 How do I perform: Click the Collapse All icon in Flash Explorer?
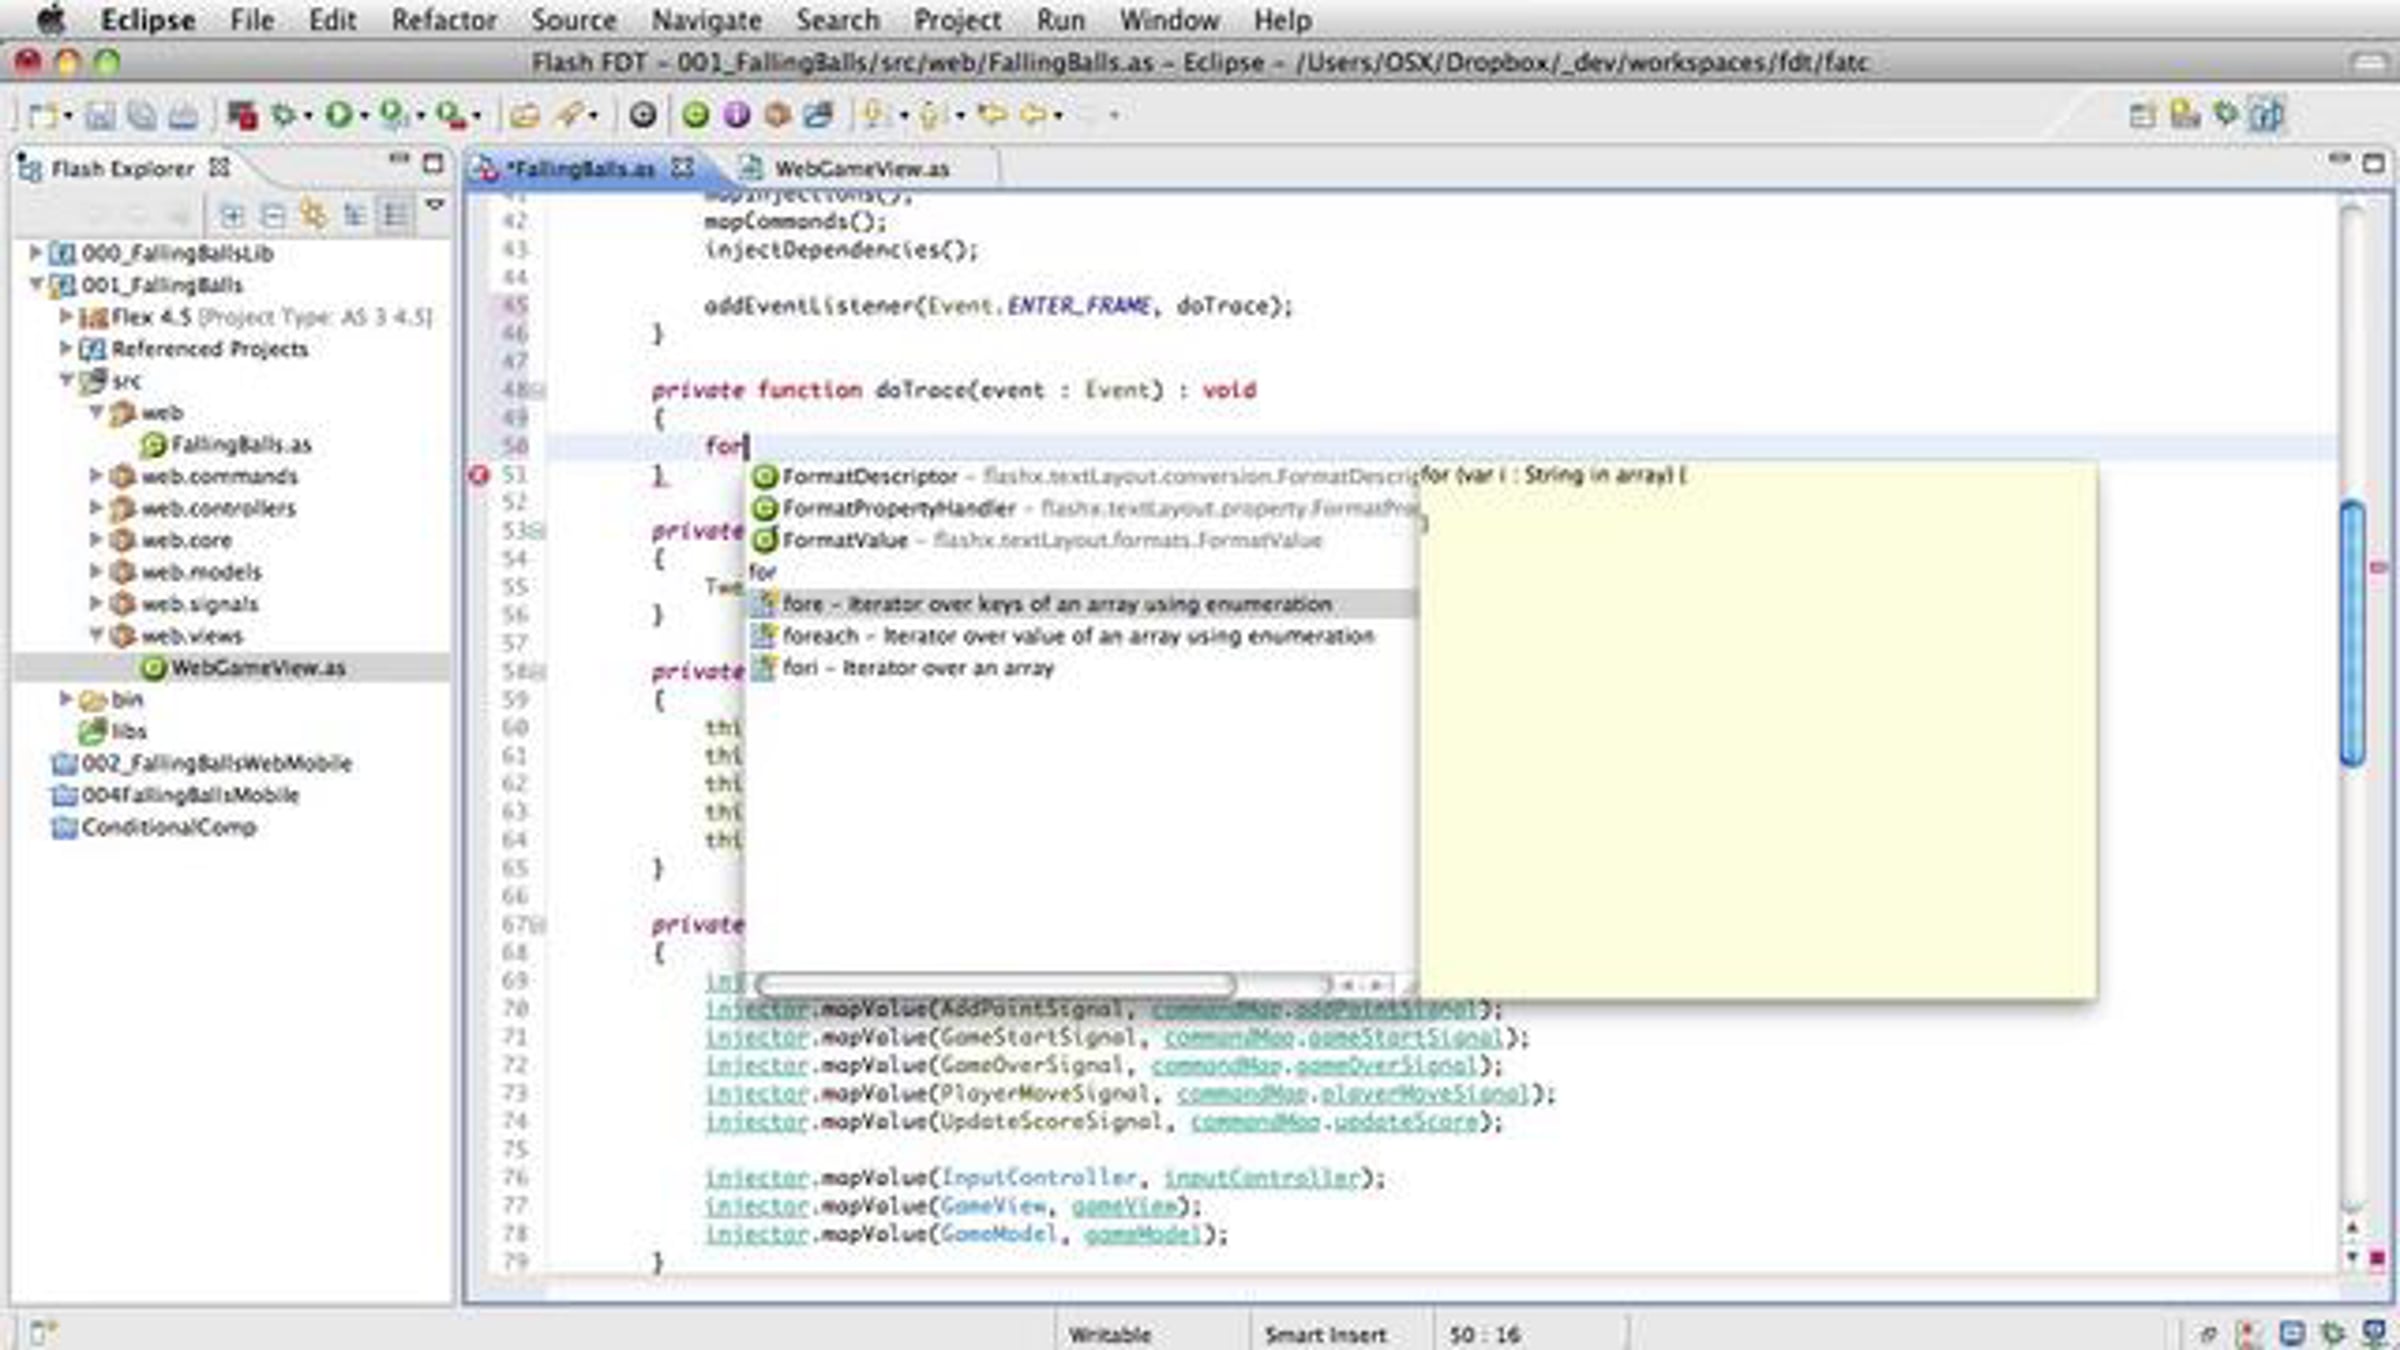click(x=272, y=215)
